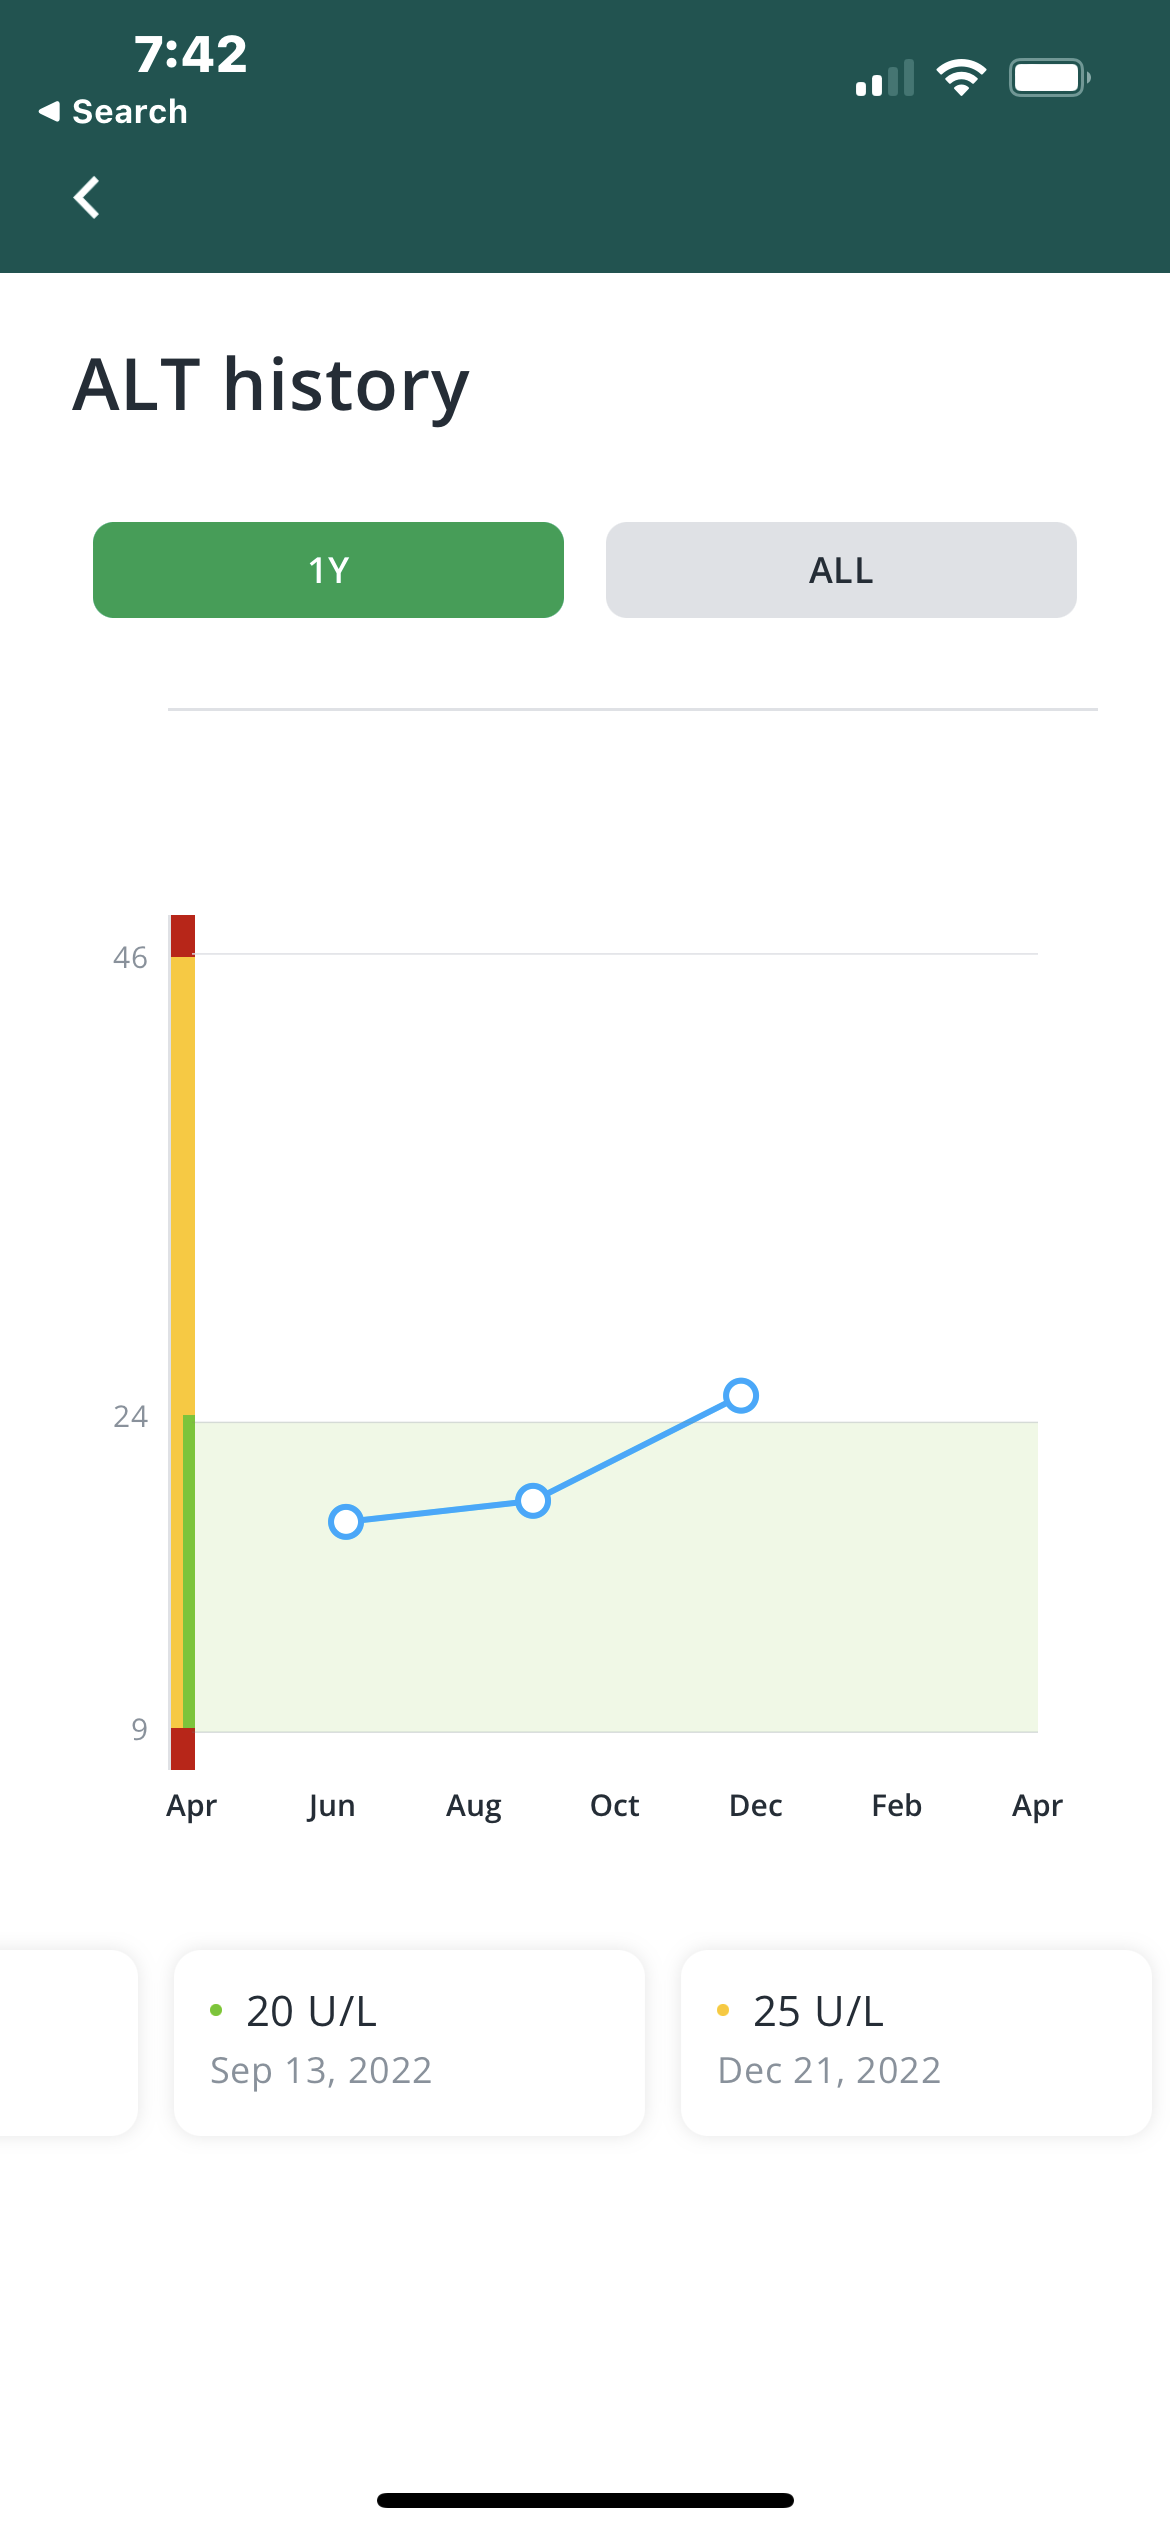1170x2532 pixels.
Task: Tap the back chevron arrow
Action: (87, 197)
